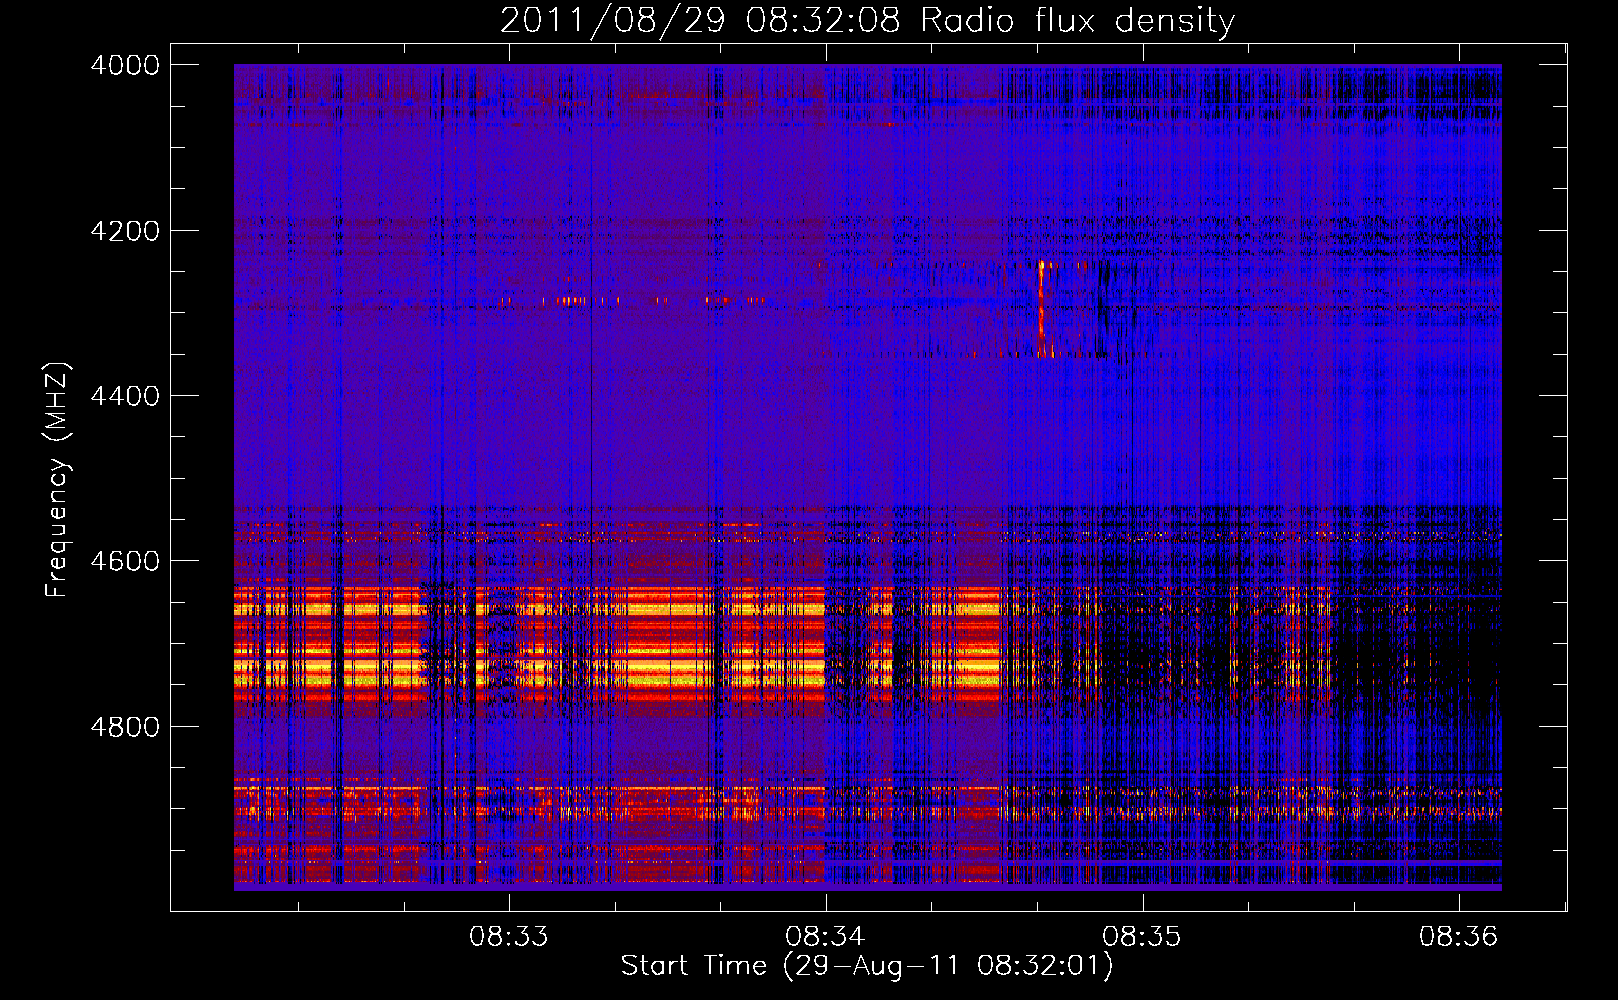The image size is (1618, 1000).
Task: Select the 08:34 time axis label
Action: point(825,936)
